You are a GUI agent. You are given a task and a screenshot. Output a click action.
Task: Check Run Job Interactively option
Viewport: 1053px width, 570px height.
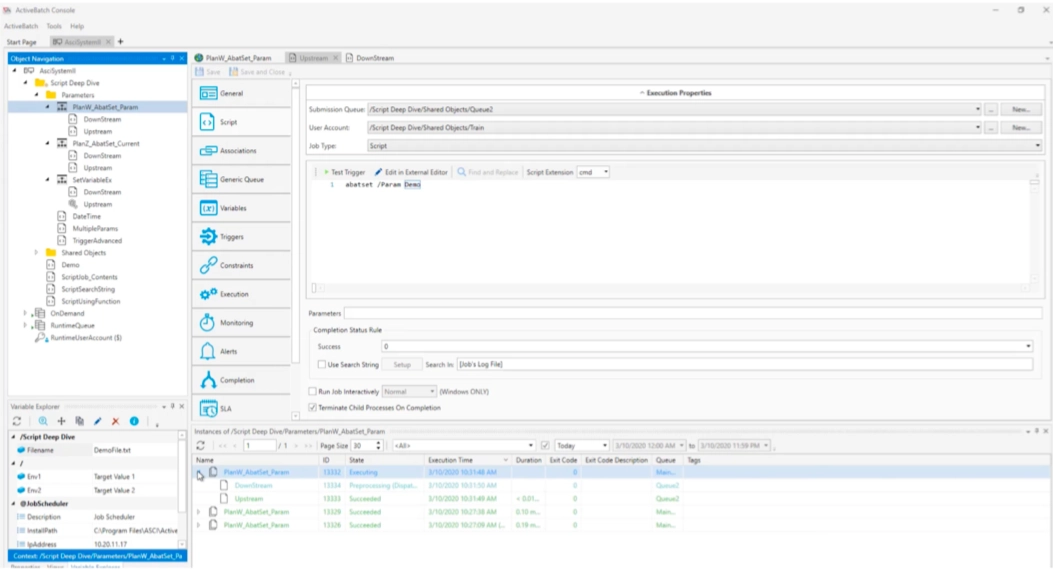312,391
